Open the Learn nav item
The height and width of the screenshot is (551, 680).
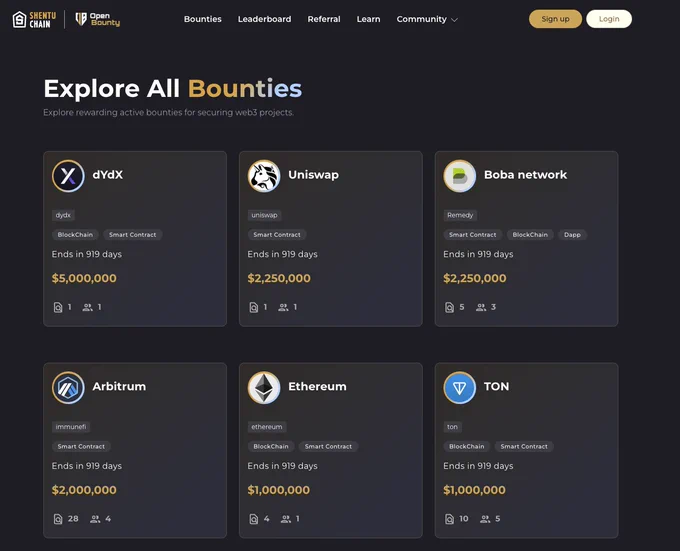[x=368, y=19]
